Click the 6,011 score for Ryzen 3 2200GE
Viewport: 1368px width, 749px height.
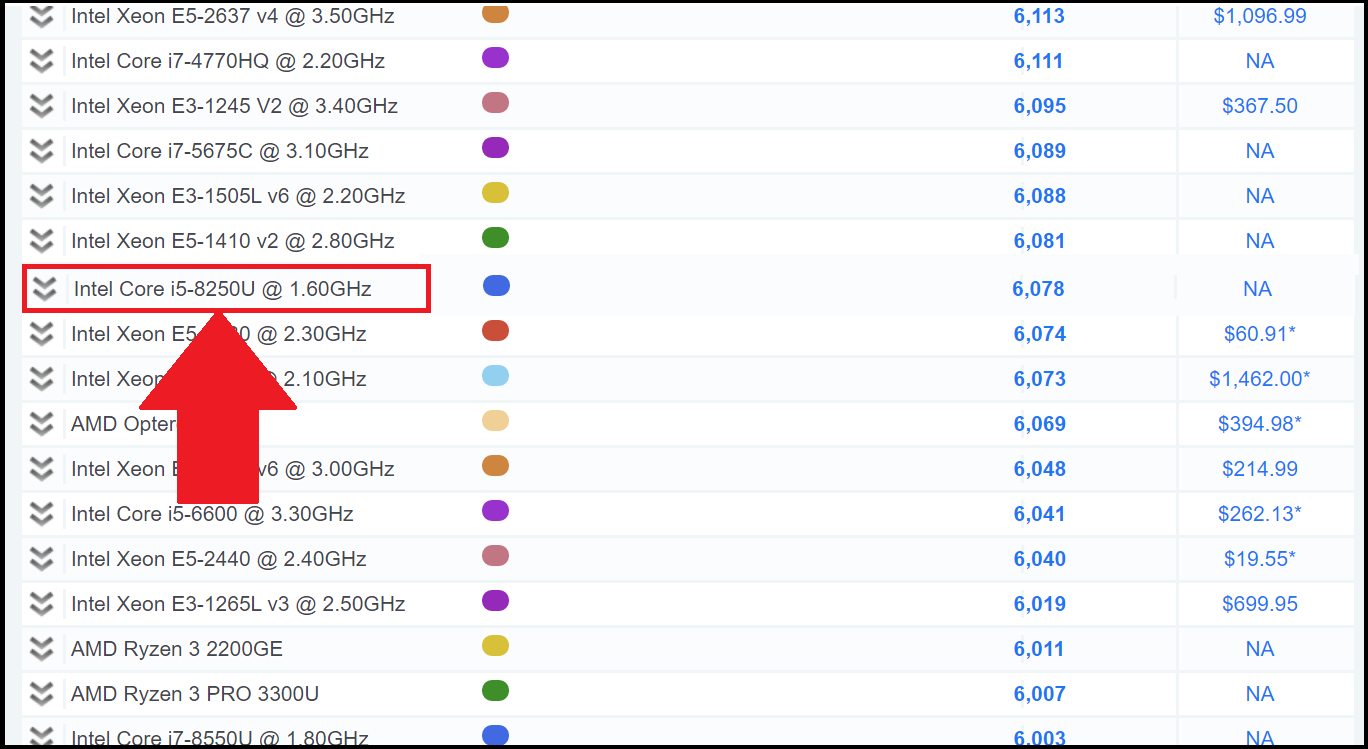1038,648
